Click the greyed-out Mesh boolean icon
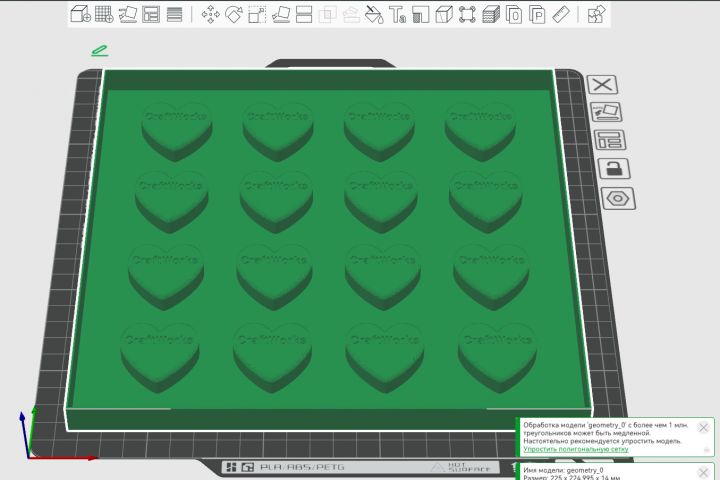This screenshot has height=480, width=720. coord(327,14)
